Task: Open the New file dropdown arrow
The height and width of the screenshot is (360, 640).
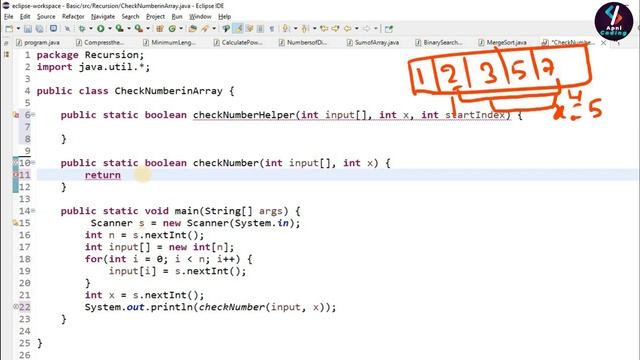Action: pyautogui.click(x=18, y=29)
